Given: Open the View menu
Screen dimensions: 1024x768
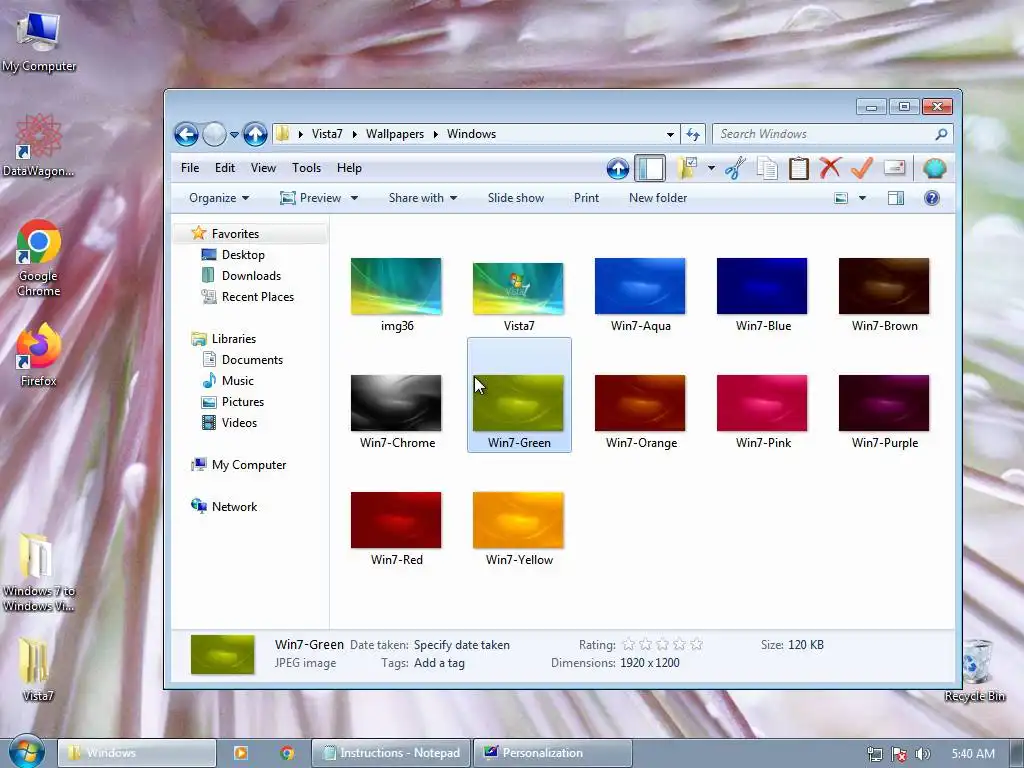Looking at the screenshot, I should tap(263, 168).
